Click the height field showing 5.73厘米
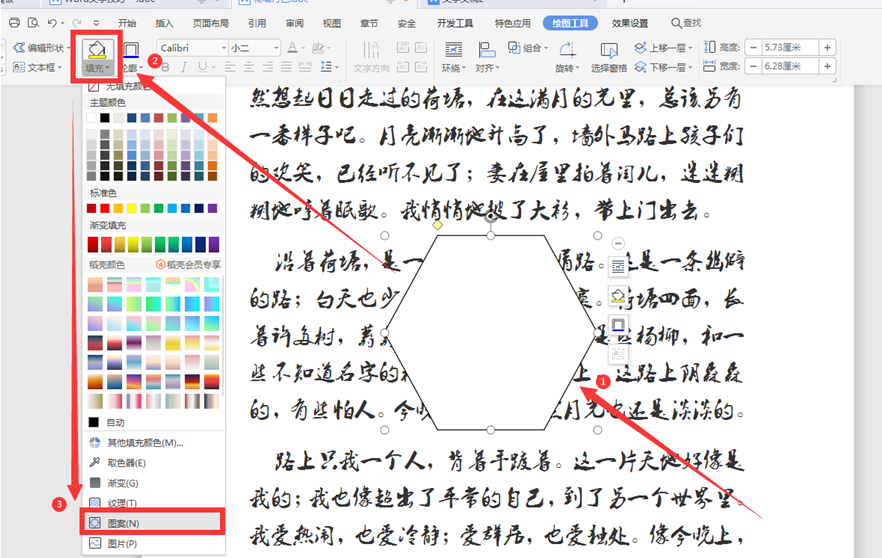Viewport: 882px width, 558px height. pos(790,48)
